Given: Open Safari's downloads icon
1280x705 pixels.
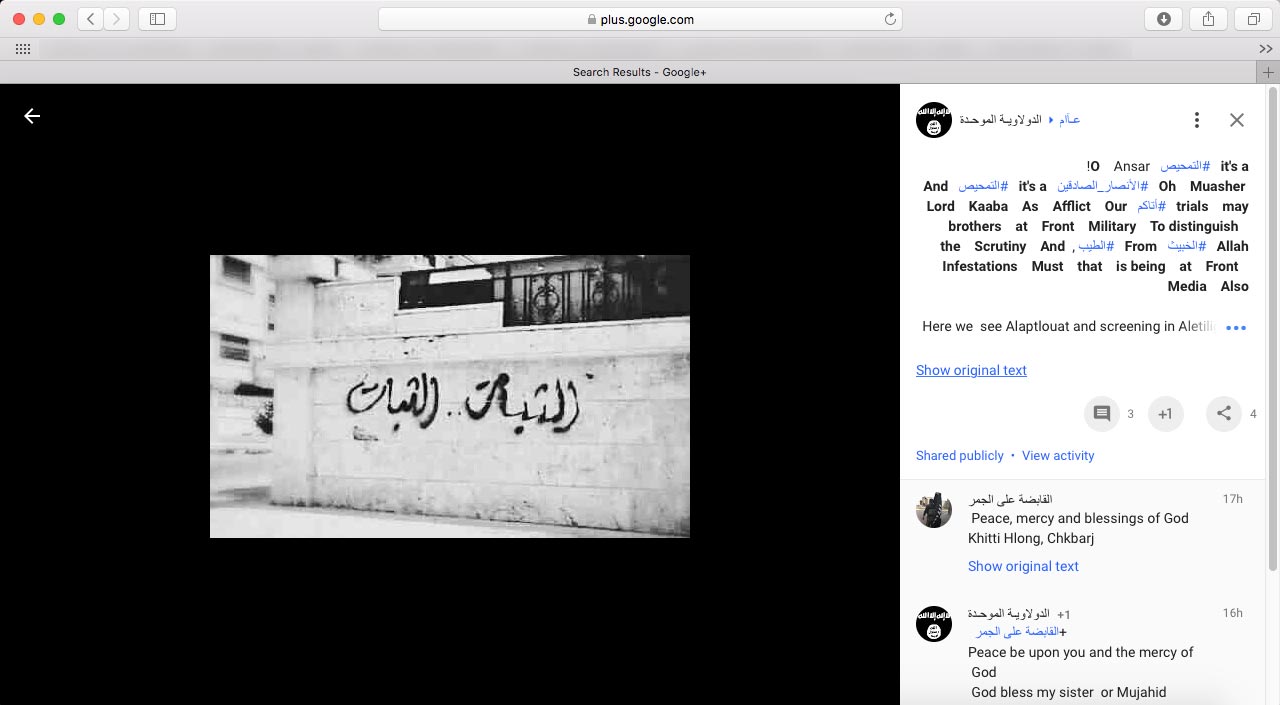Looking at the screenshot, I should point(1163,19).
